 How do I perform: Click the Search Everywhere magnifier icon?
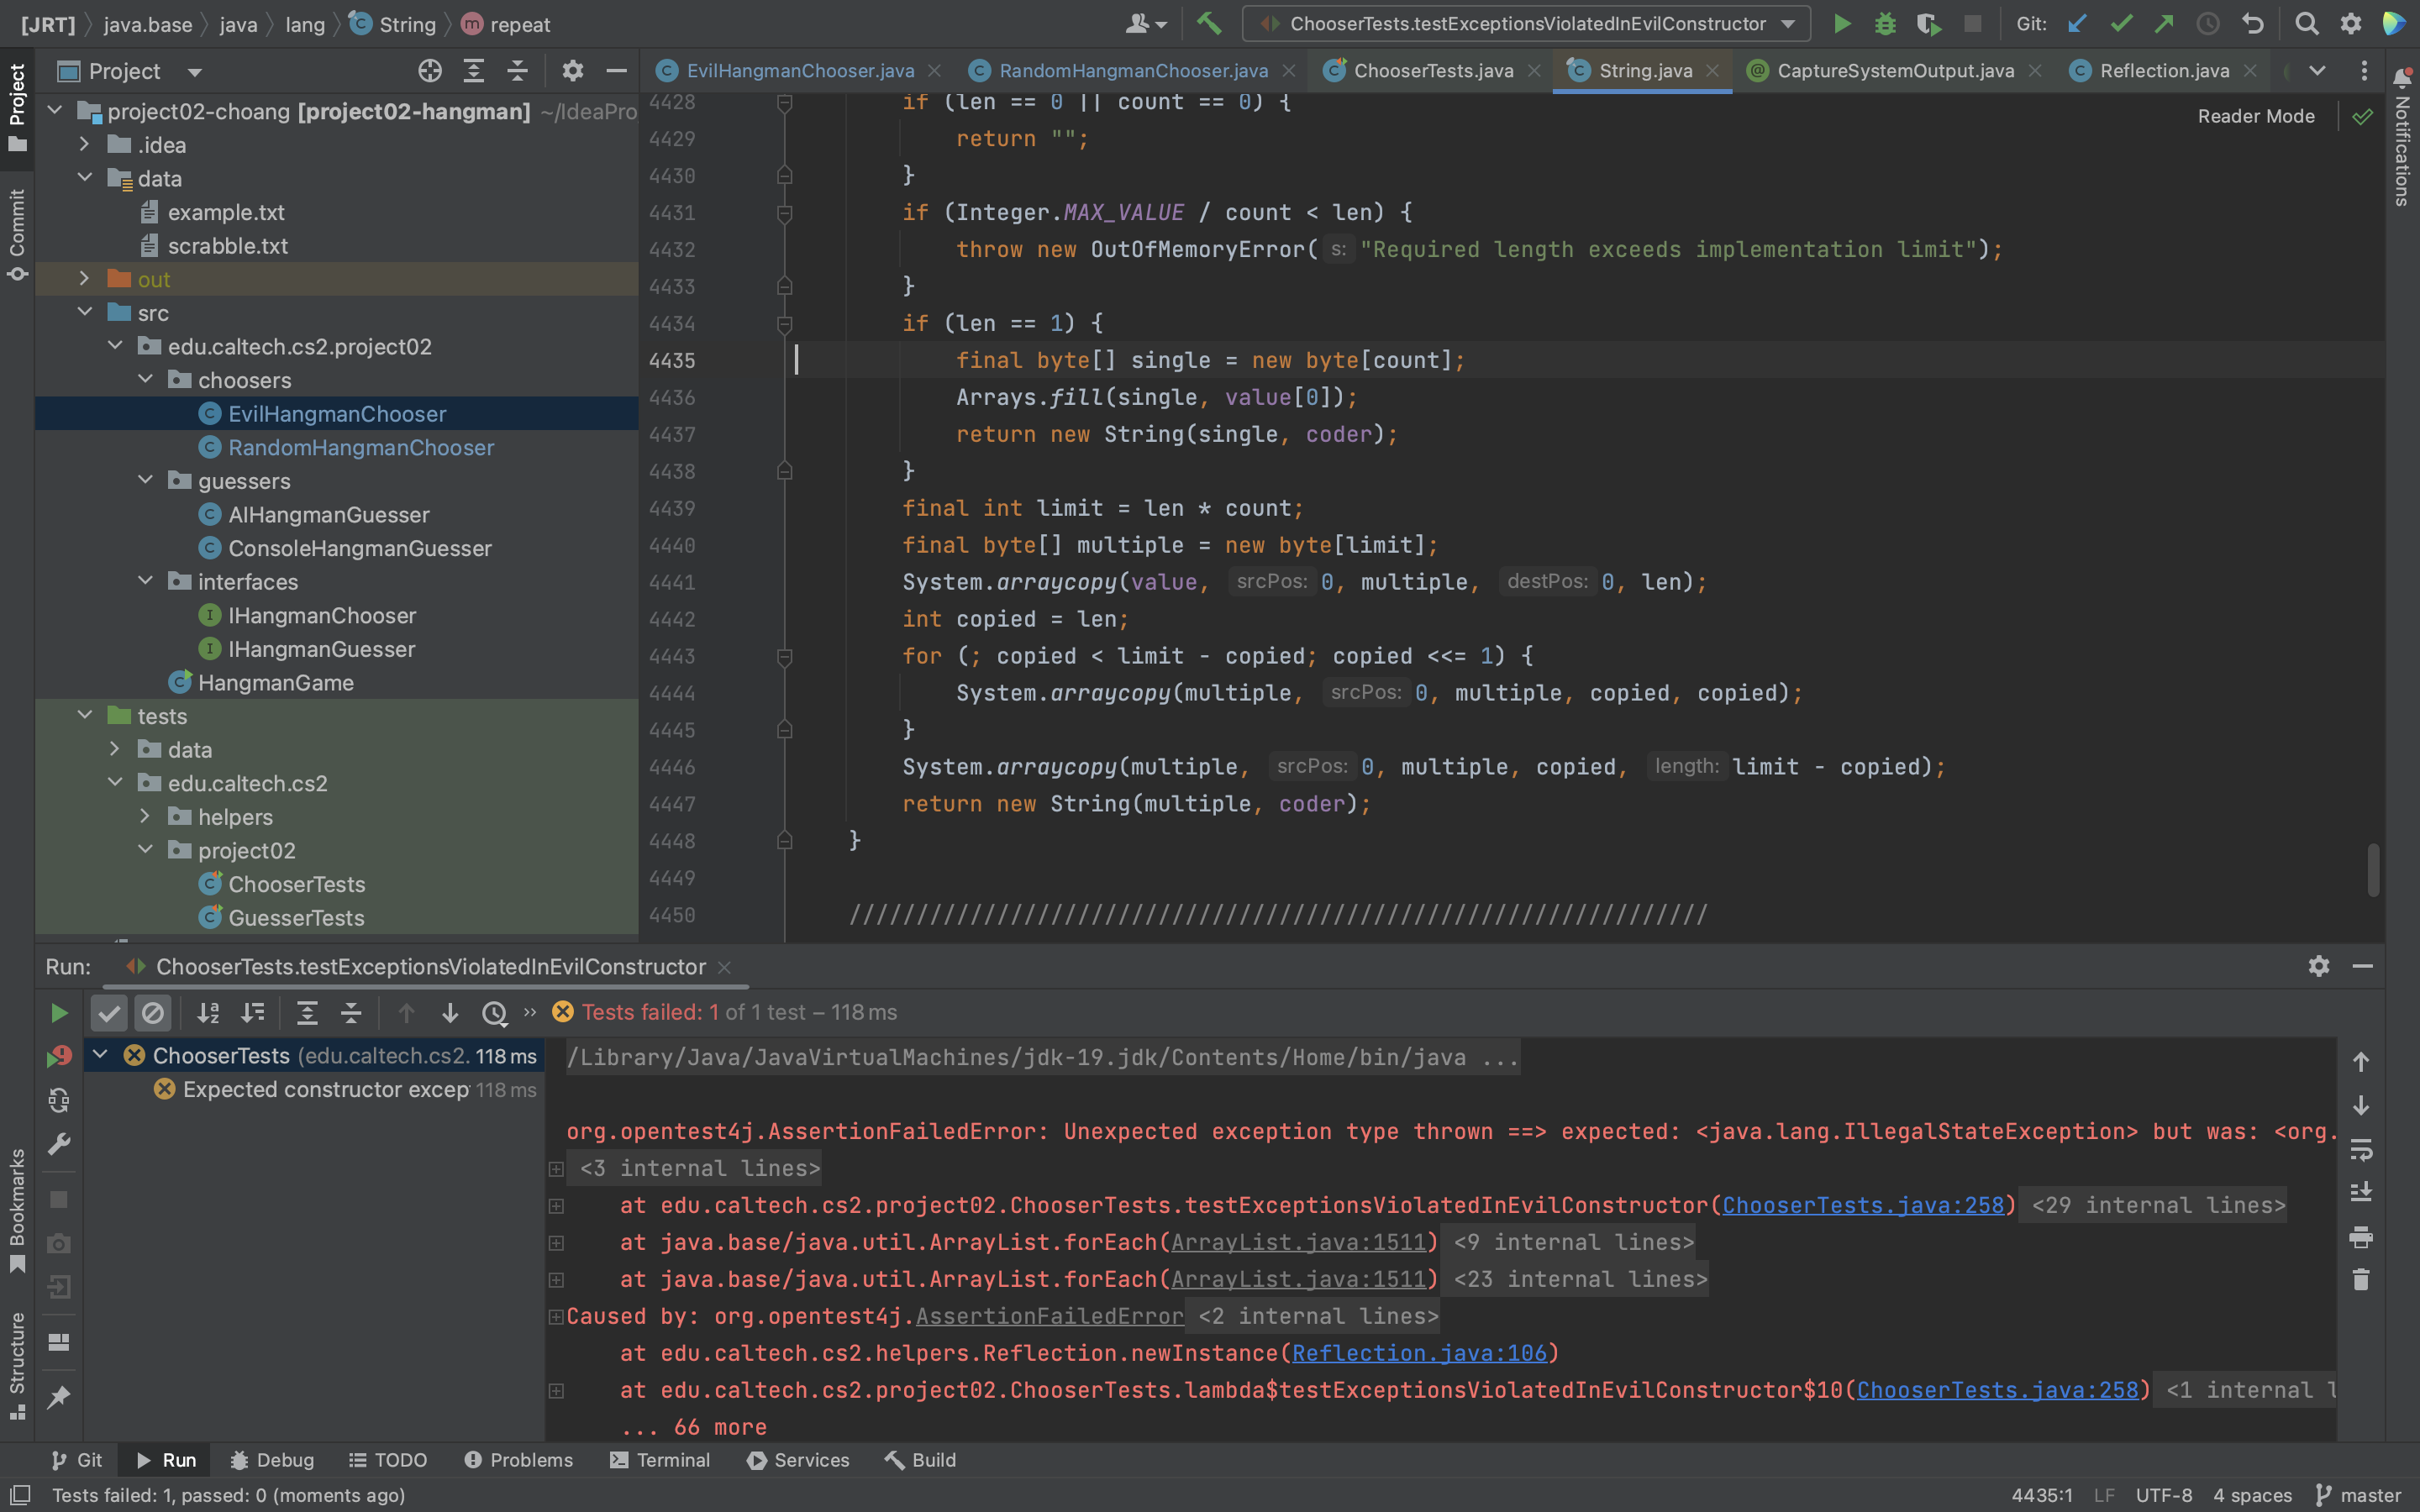point(2307,24)
